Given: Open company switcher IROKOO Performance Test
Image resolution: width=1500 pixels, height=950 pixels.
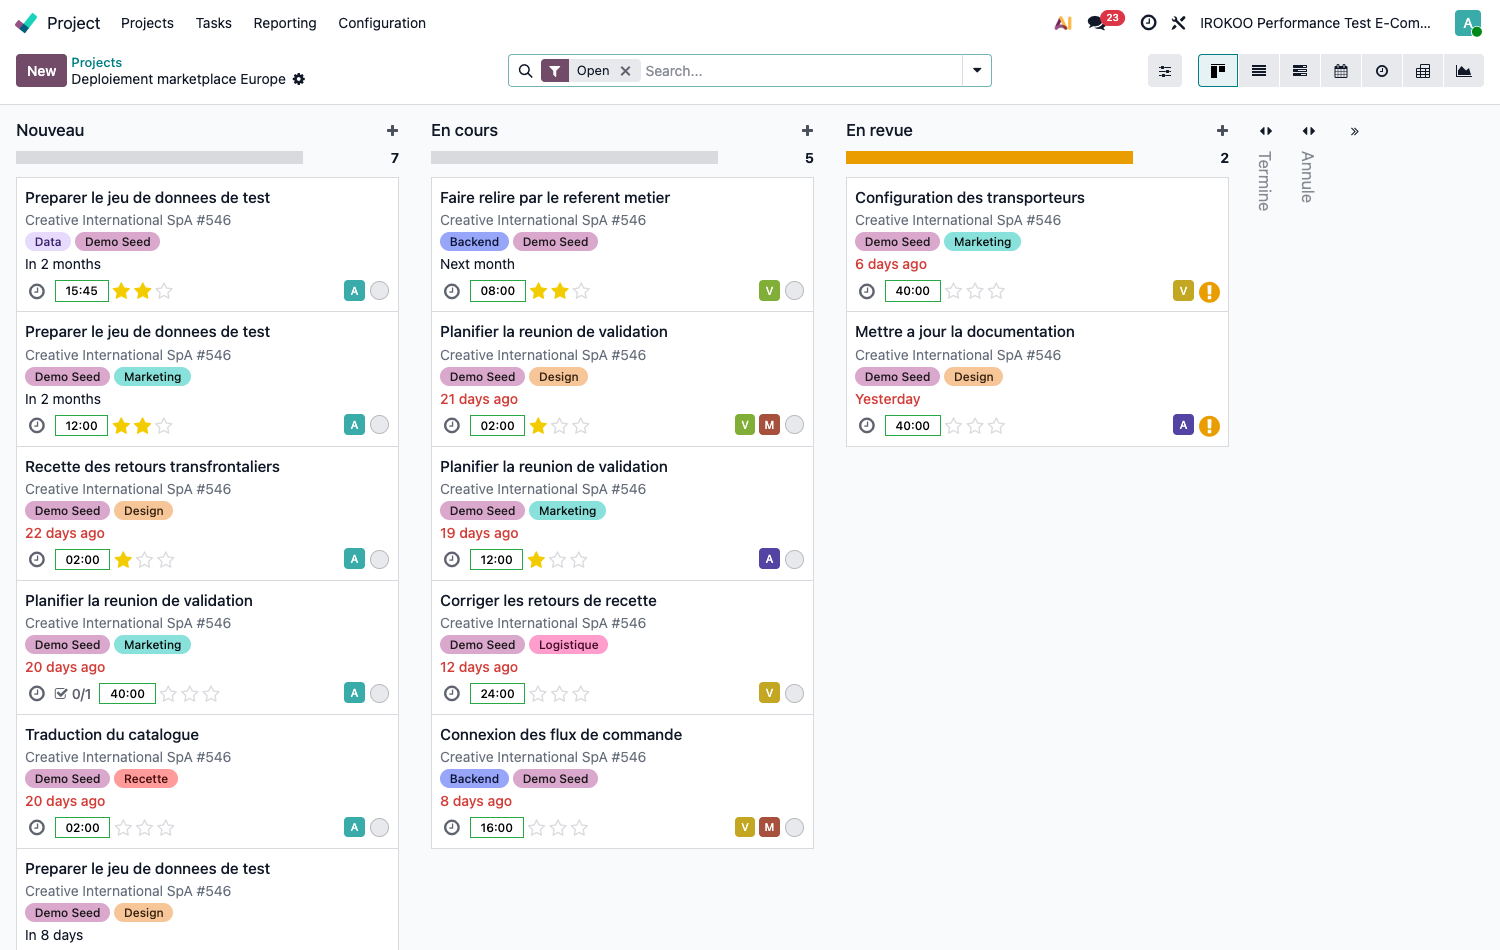Looking at the screenshot, I should (1316, 23).
